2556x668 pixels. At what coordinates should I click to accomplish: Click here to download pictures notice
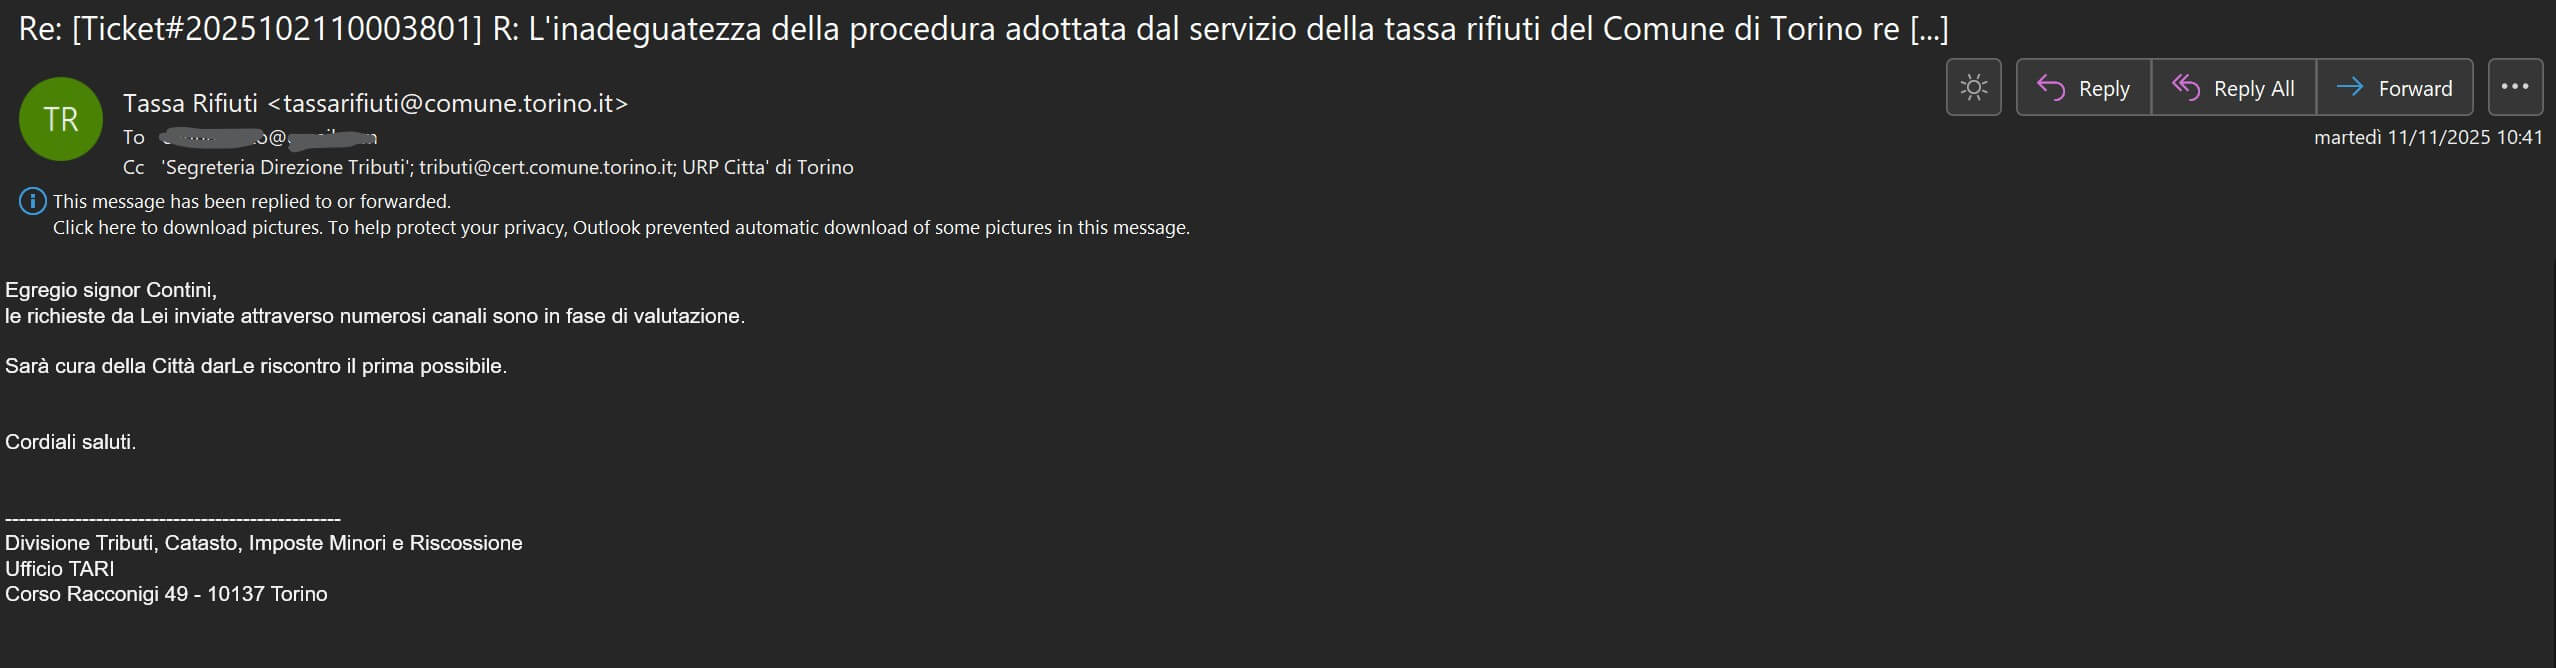coord(620,228)
